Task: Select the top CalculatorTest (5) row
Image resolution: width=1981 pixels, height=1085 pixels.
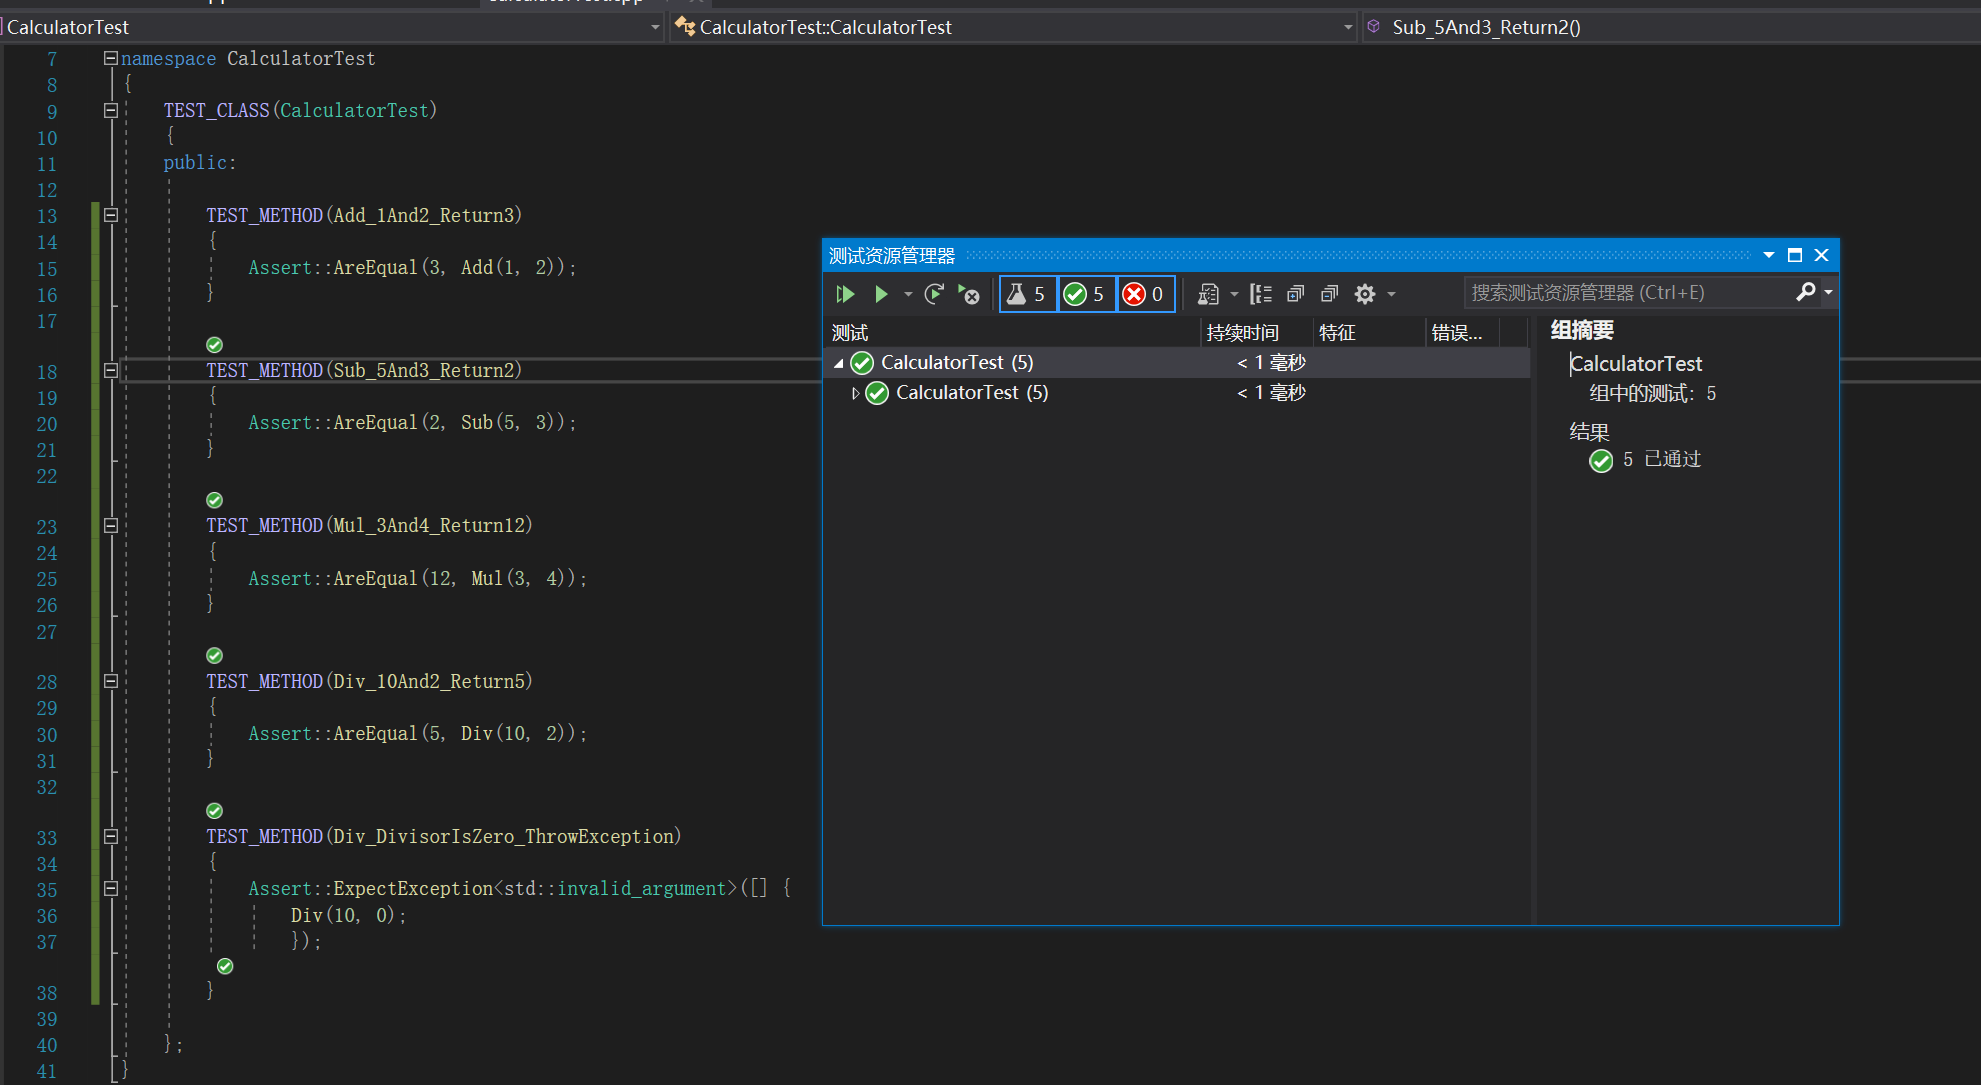Action: [x=1177, y=363]
